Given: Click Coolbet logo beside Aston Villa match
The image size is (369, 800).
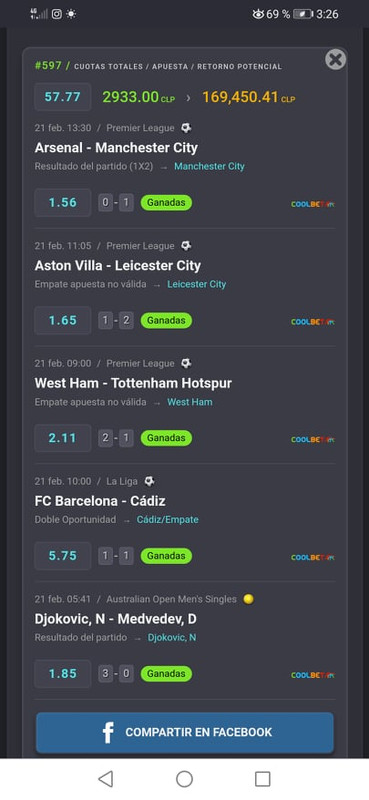Looking at the screenshot, I should click(x=313, y=322).
